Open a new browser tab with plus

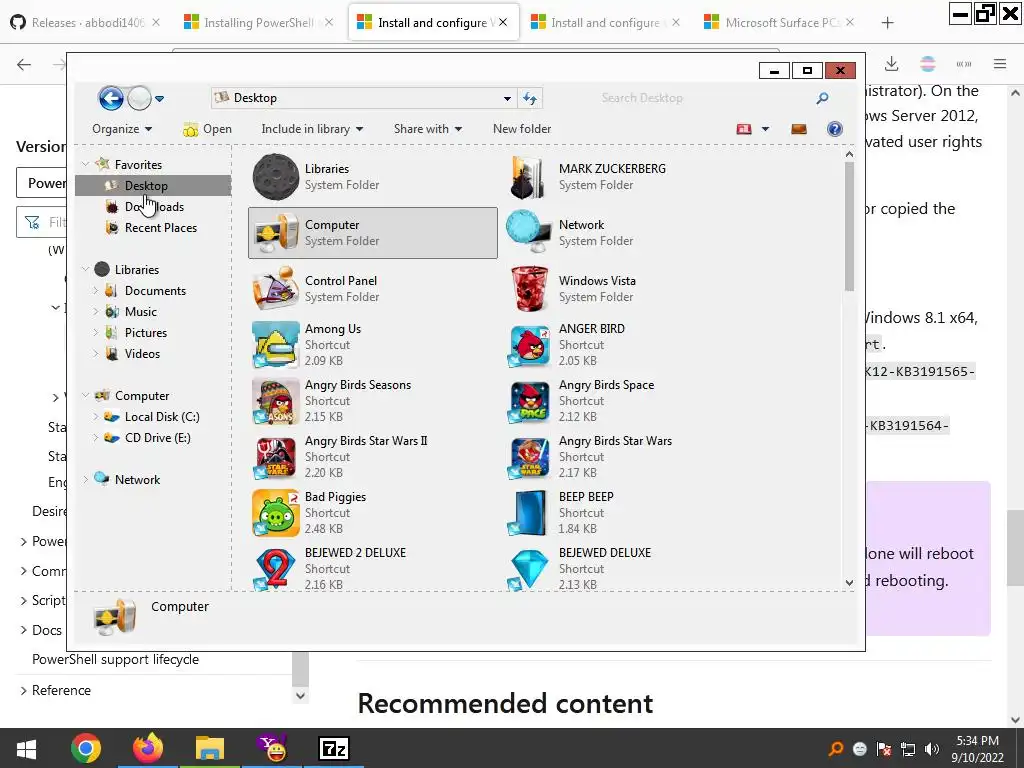pos(887,23)
